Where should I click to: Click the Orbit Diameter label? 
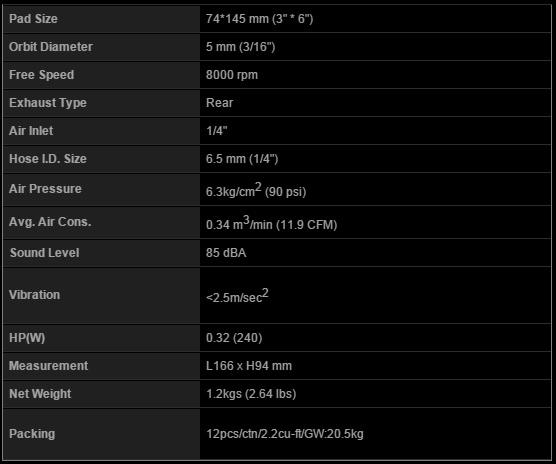[51, 47]
